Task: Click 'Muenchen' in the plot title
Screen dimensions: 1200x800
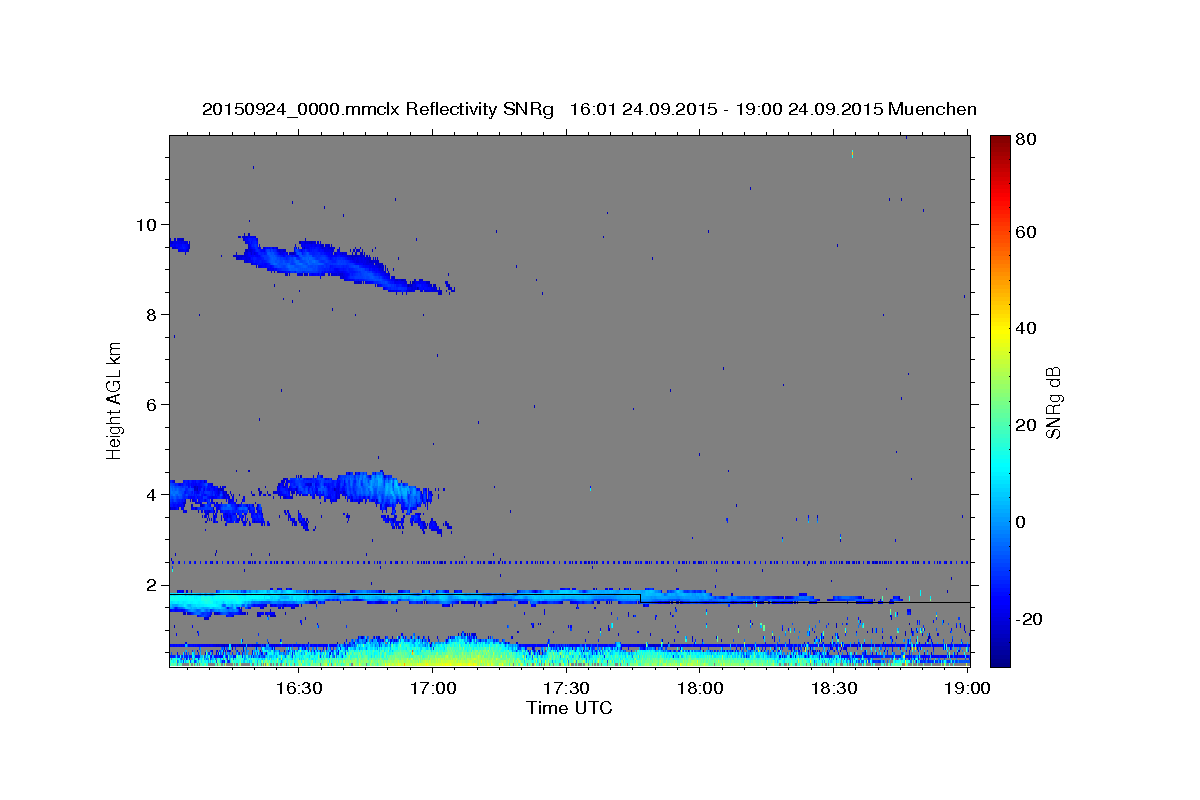Action: 932,109
